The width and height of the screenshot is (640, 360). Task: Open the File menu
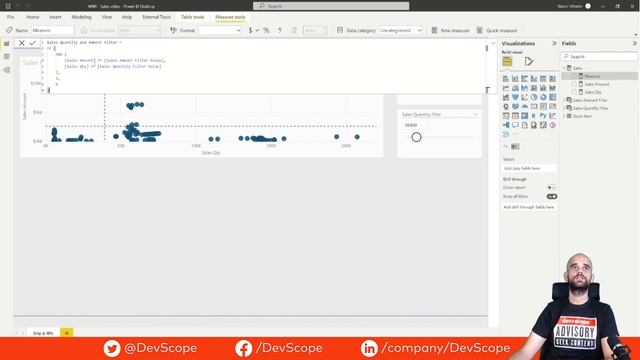pos(10,17)
